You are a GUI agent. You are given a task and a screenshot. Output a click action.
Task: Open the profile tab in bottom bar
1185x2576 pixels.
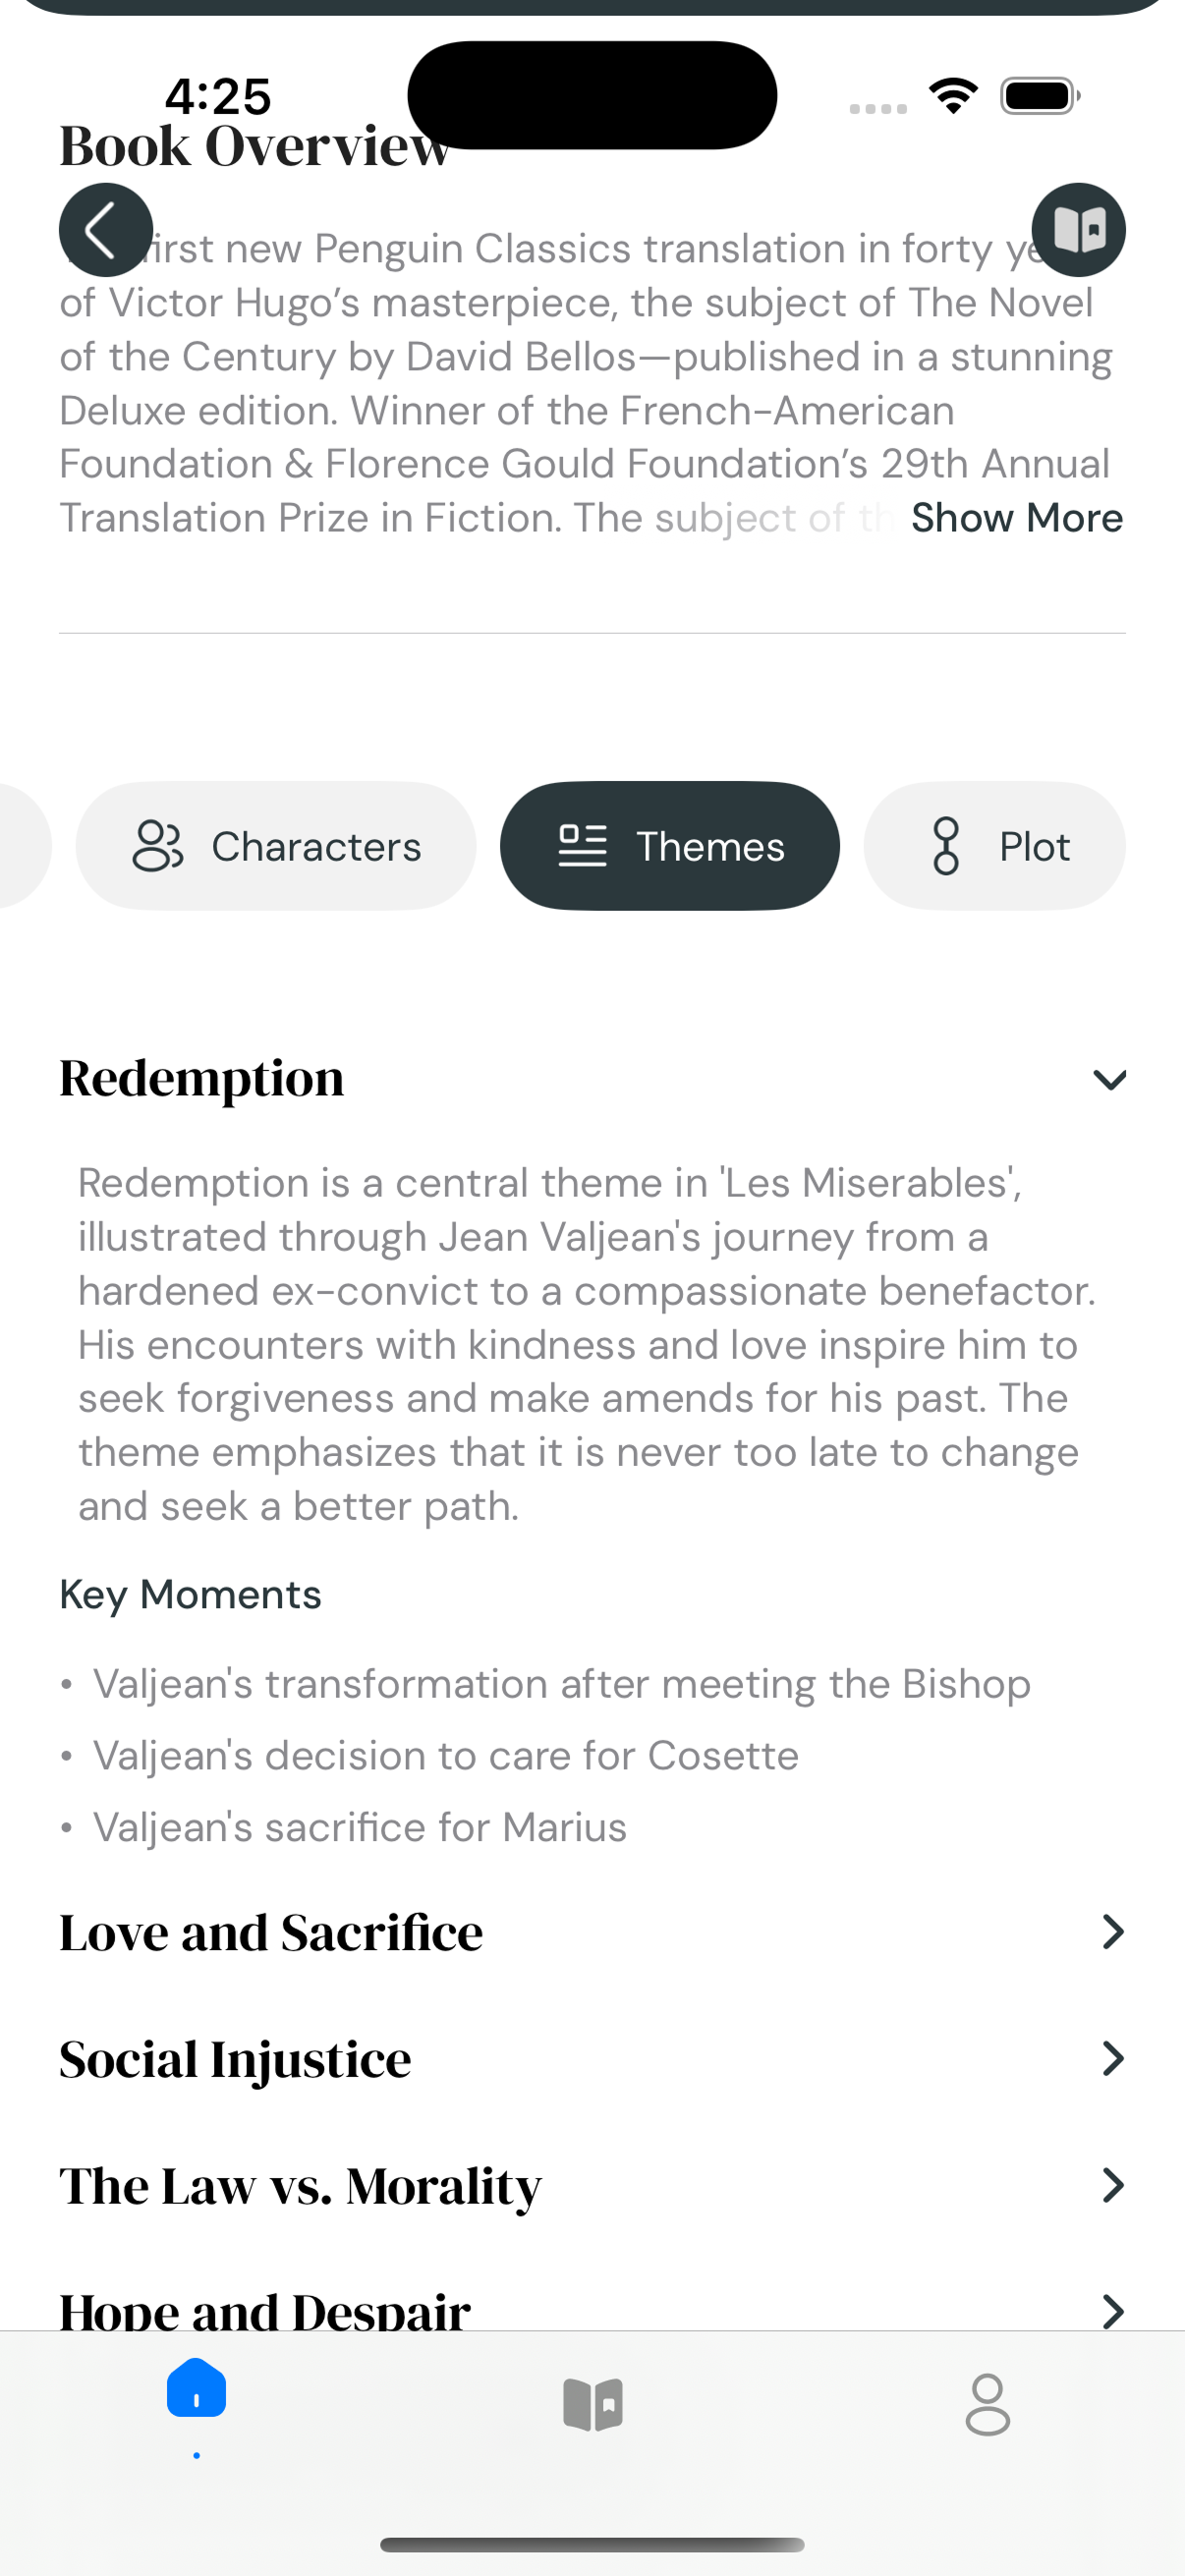[x=987, y=2403]
